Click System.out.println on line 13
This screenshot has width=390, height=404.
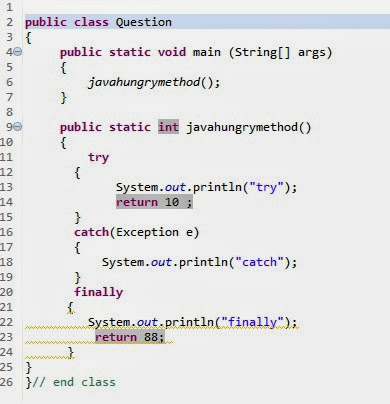tap(179, 187)
